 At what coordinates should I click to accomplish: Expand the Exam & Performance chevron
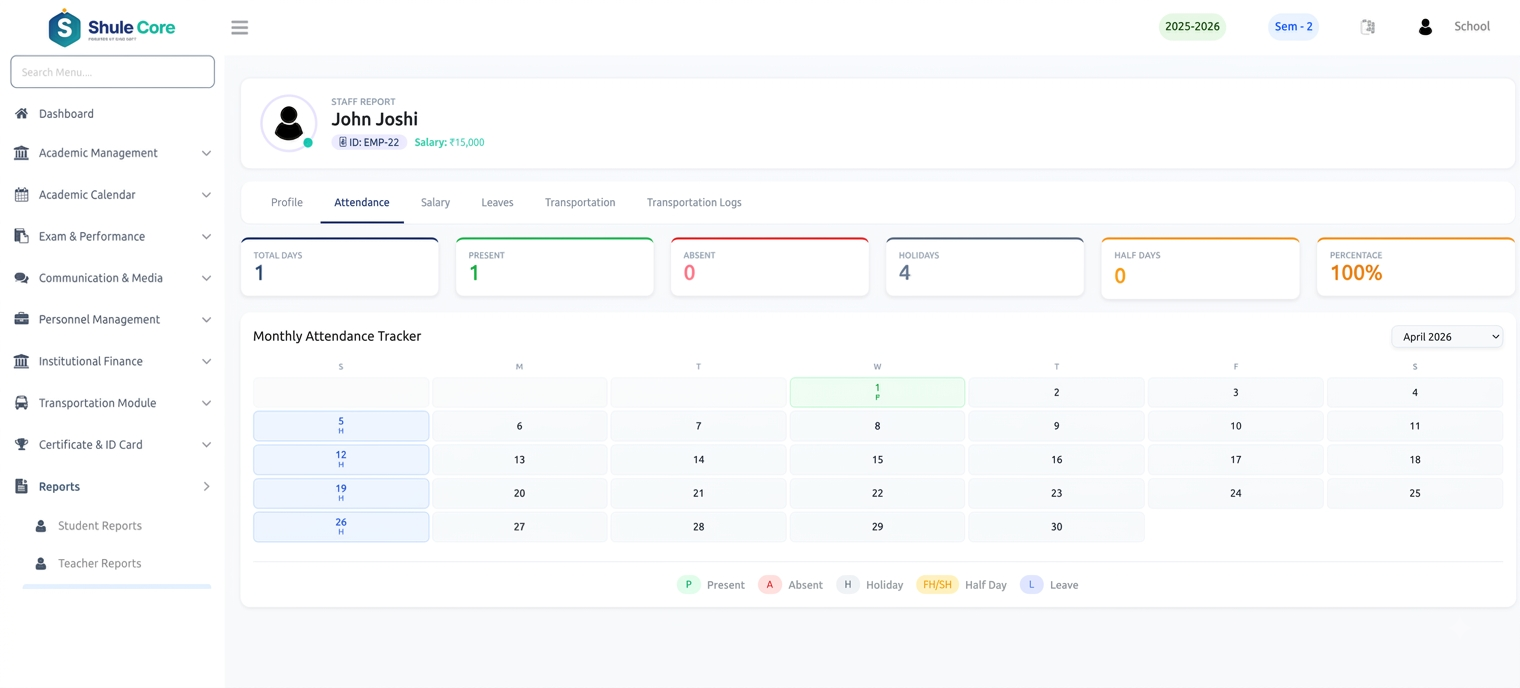pos(206,237)
